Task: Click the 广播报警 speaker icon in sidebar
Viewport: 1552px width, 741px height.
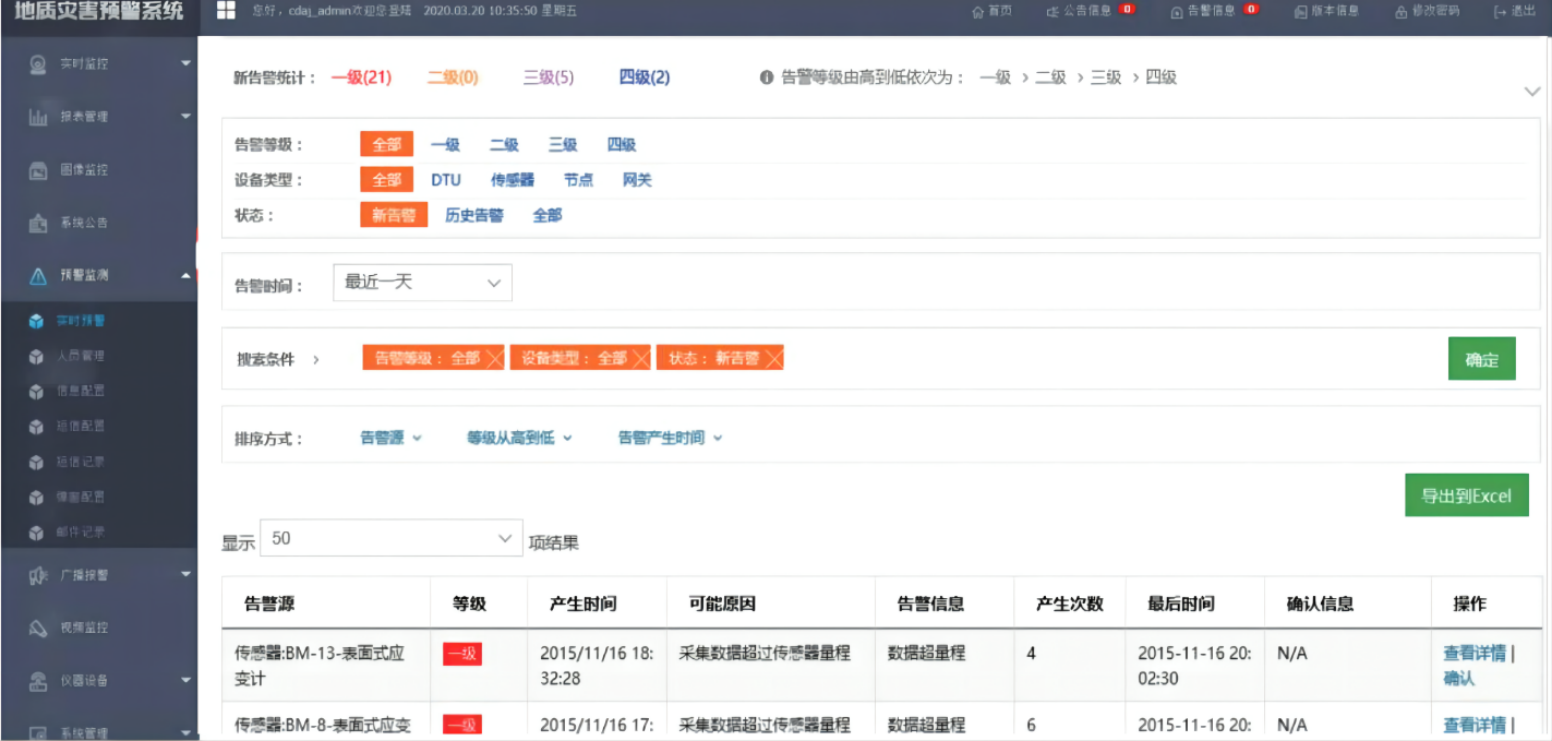Action: point(38,575)
